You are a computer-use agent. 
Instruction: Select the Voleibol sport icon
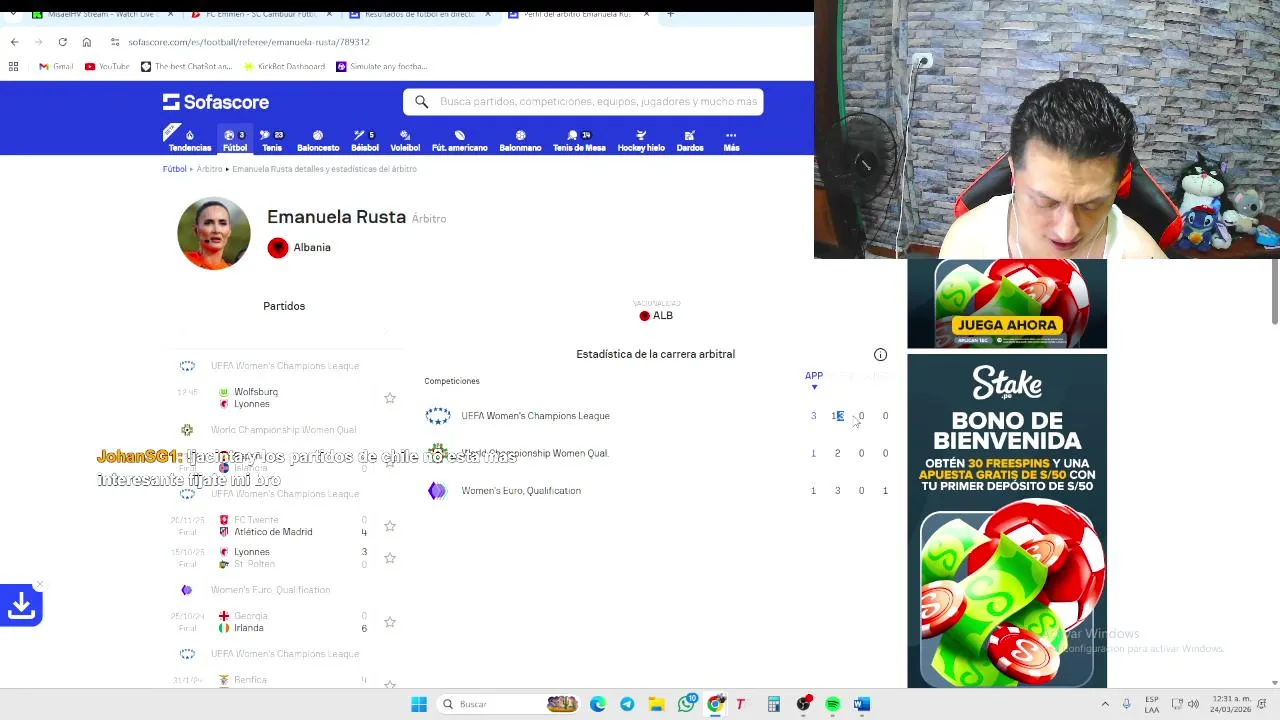[405, 140]
